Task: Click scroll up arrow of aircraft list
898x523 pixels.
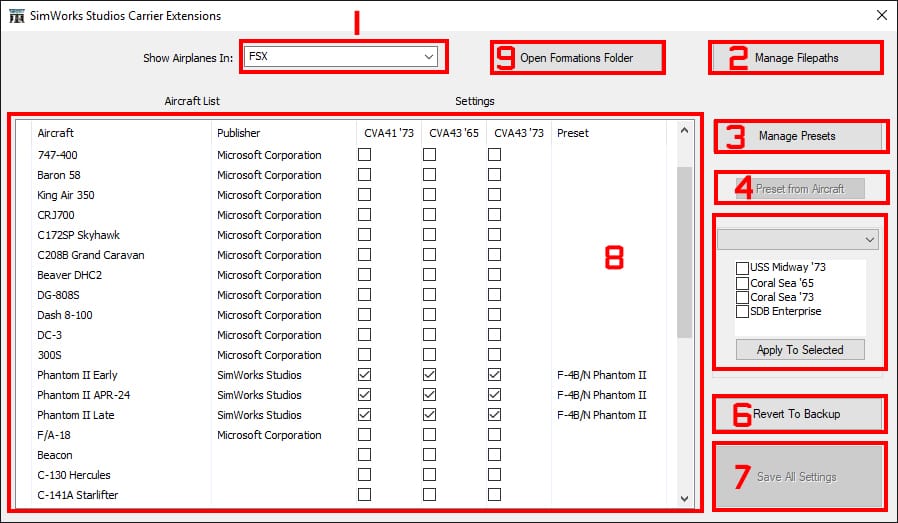Action: point(684,130)
